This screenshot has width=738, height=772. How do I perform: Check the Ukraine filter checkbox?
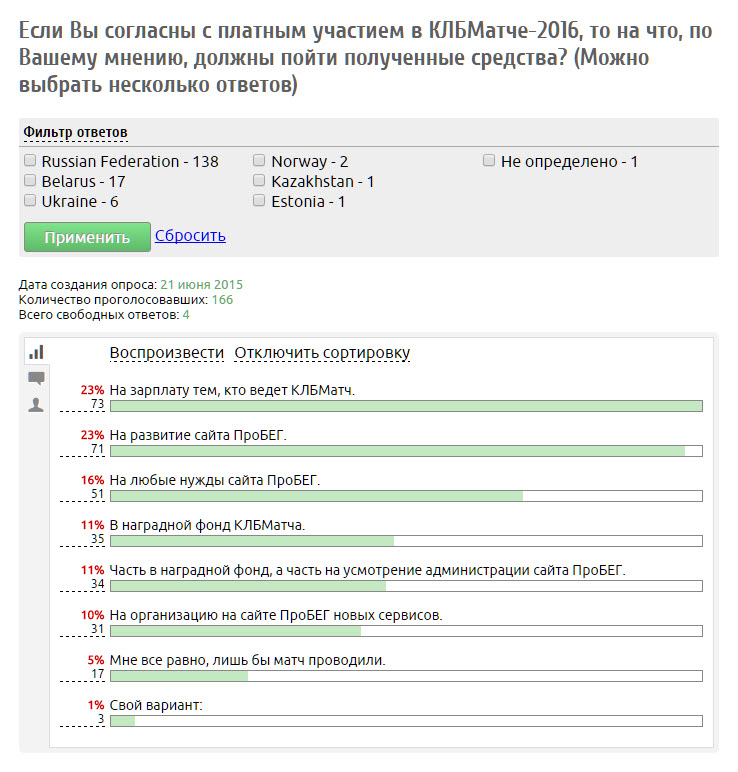(x=30, y=200)
